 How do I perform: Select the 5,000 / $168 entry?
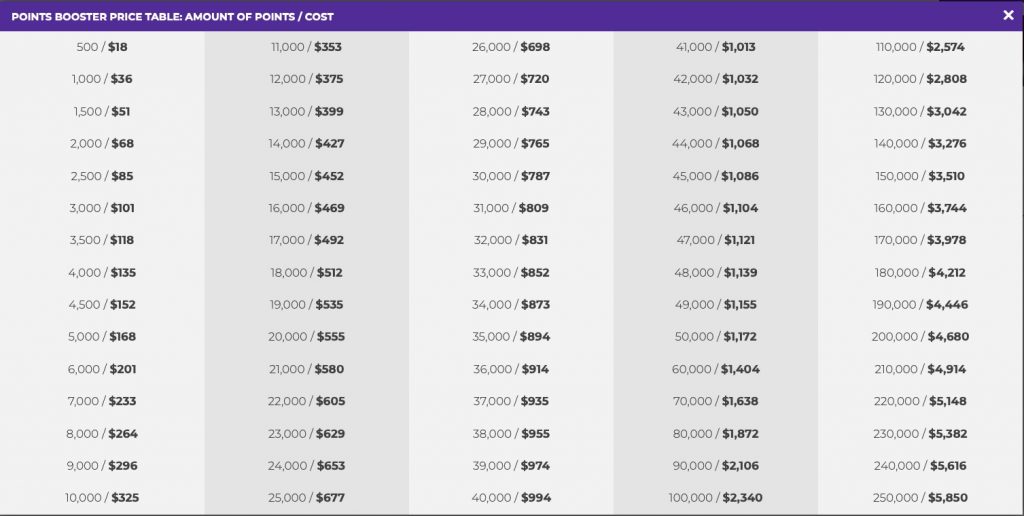[x=102, y=336]
